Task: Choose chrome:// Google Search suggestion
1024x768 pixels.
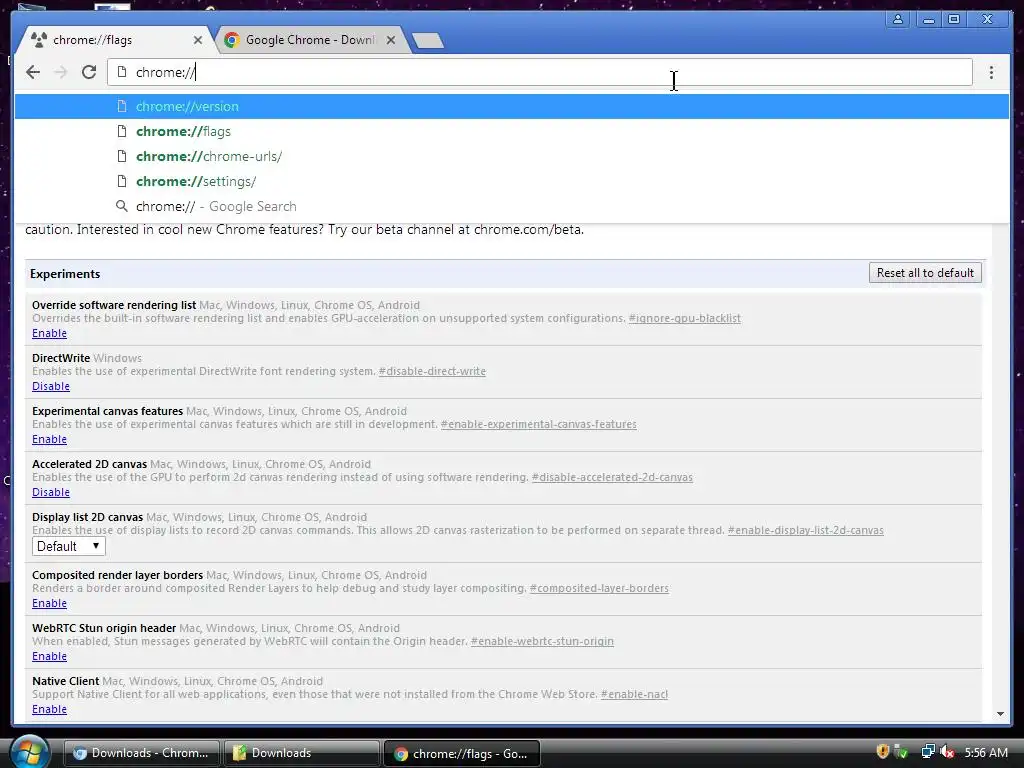Action: pos(511,206)
